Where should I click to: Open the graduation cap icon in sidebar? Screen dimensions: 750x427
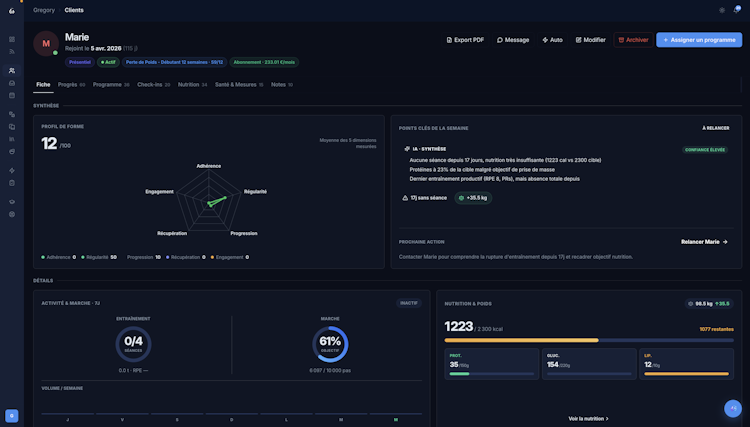click(x=12, y=202)
